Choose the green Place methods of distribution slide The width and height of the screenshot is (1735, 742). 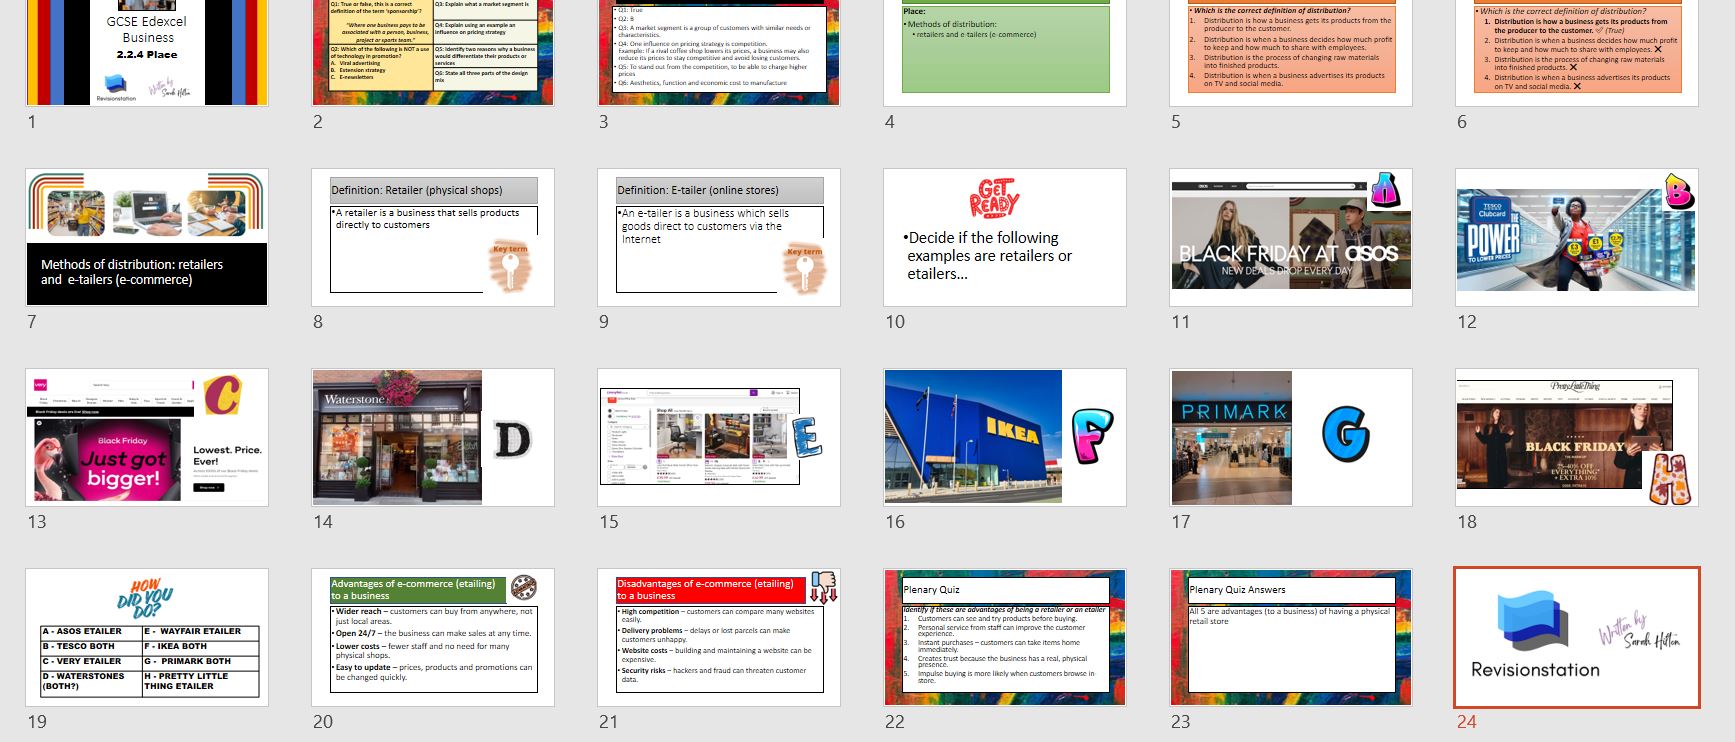click(1005, 52)
